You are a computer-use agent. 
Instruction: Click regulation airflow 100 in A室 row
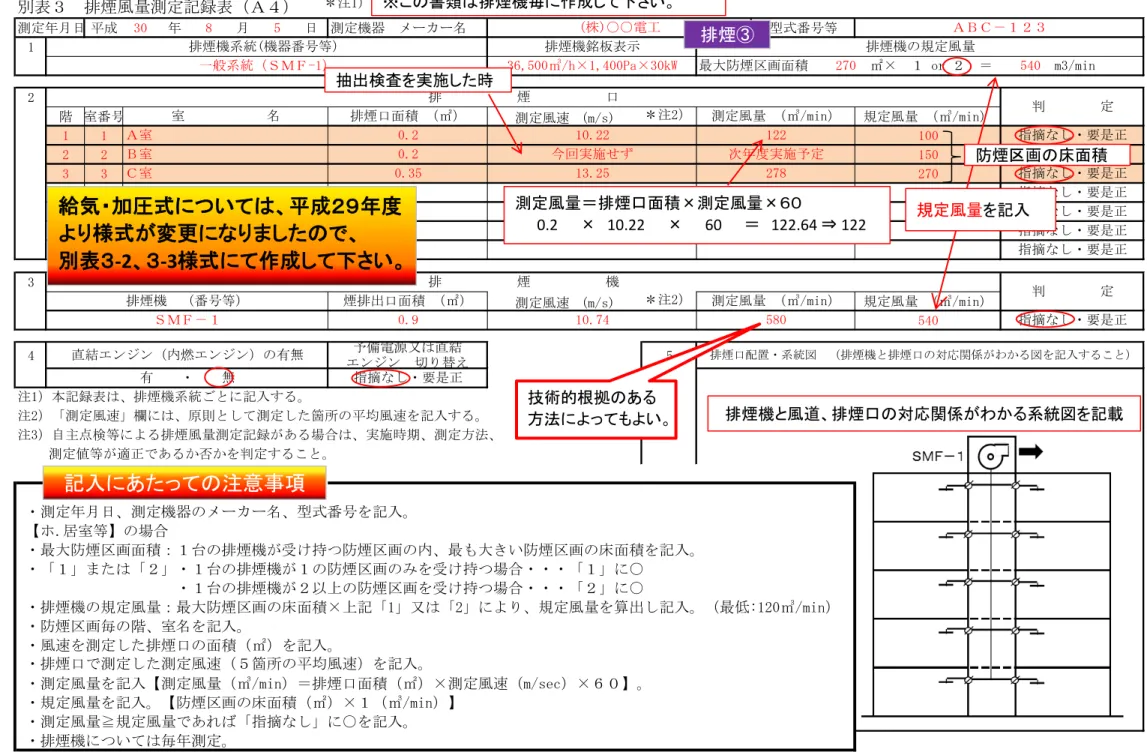(928, 135)
